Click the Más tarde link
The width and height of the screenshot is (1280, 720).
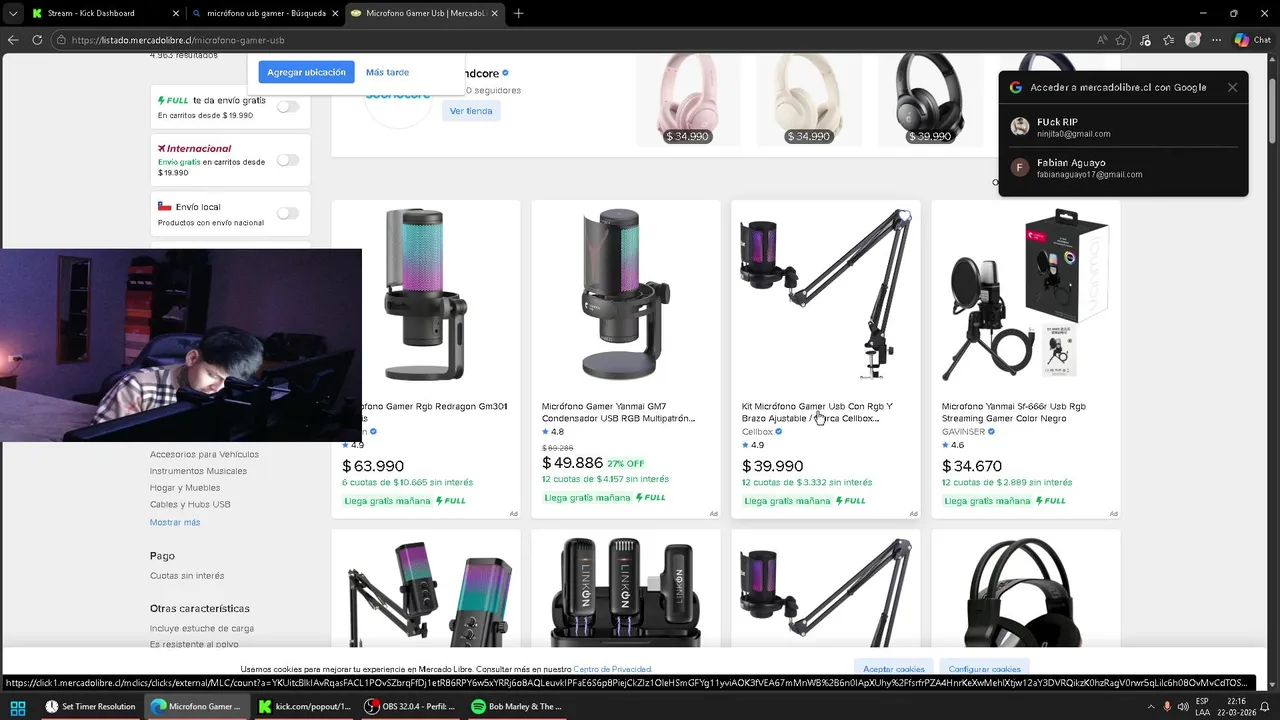point(387,72)
